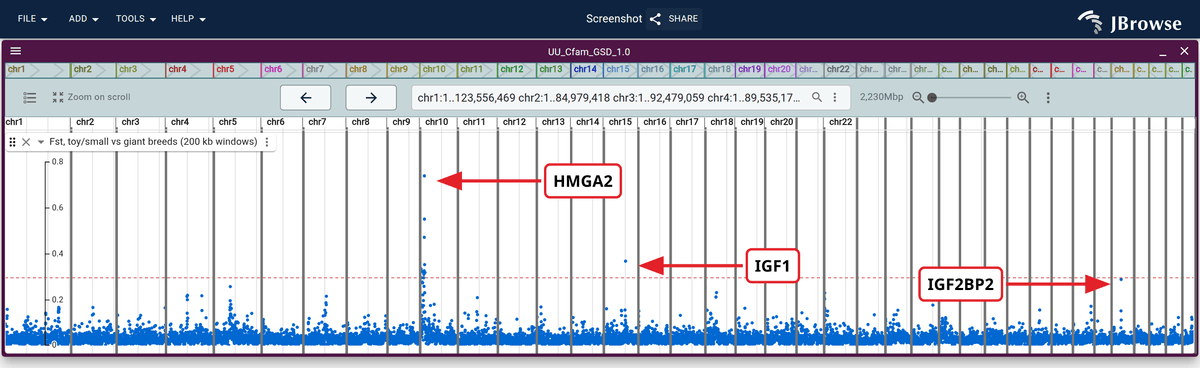Viewport: 1200px width, 368px height.
Task: Open the TOOLS menu
Action: click(136, 19)
